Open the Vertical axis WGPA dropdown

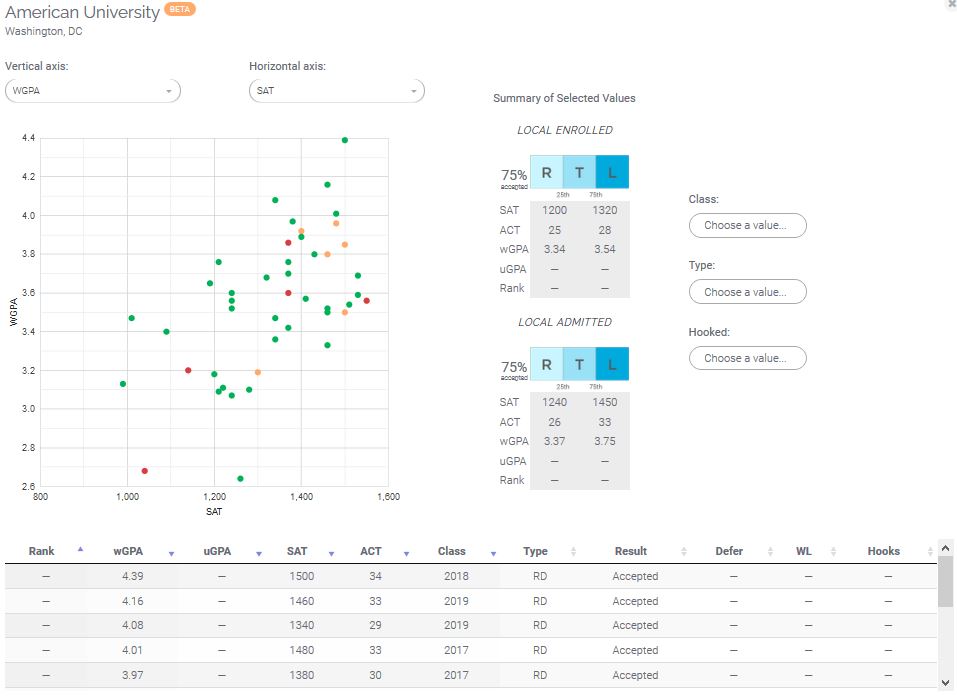93,91
